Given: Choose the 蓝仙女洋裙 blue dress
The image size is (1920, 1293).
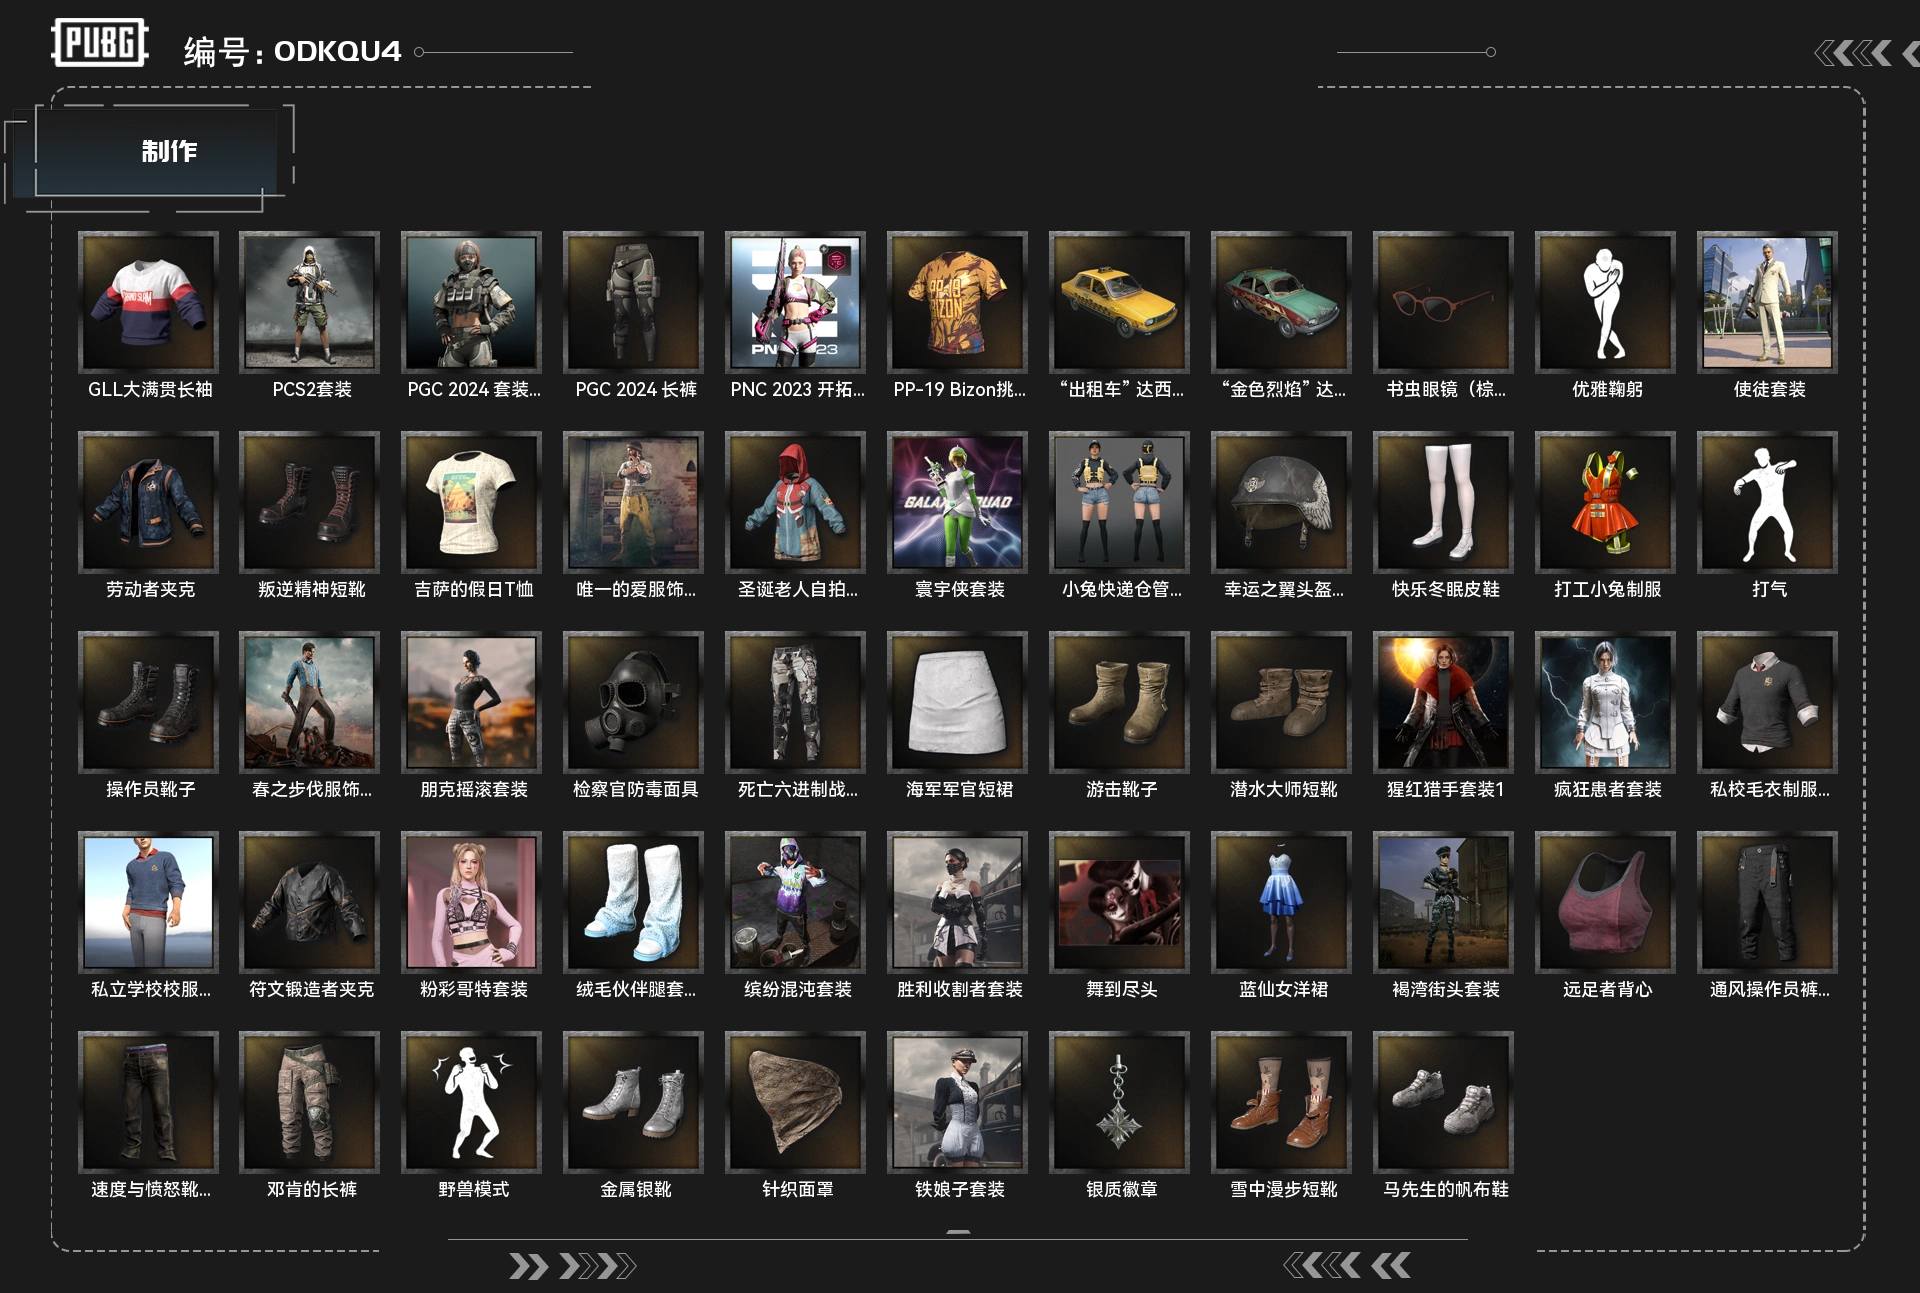Looking at the screenshot, I should point(1282,902).
